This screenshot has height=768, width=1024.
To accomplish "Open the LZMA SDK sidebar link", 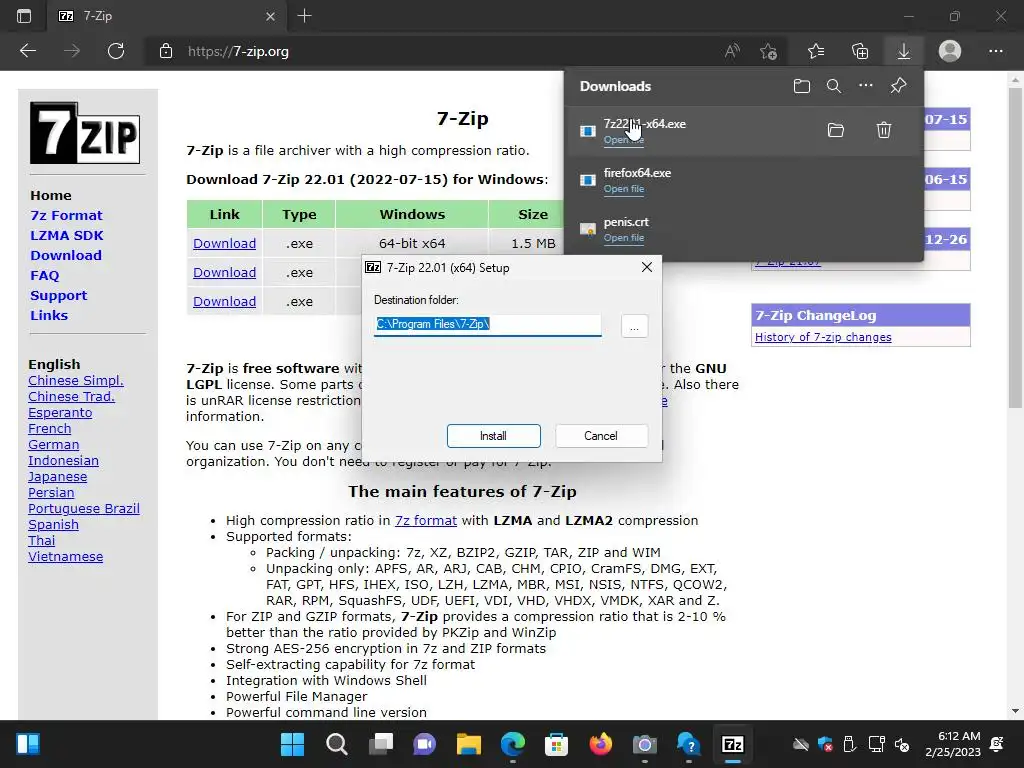I will [67, 235].
